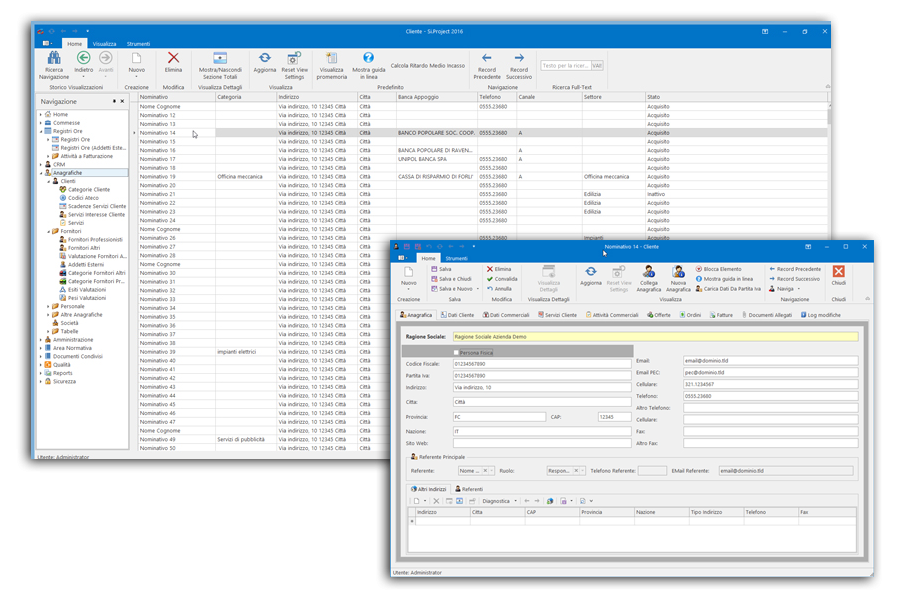Open the Naviga dropdown
Image resolution: width=905 pixels, height=598 pixels.
point(784,289)
